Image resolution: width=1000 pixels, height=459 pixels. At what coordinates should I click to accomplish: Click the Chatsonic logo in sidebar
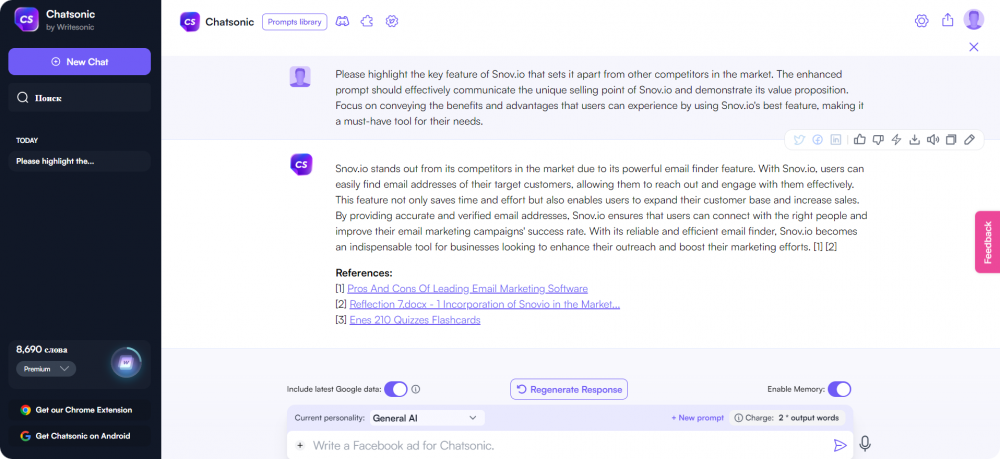[26, 19]
